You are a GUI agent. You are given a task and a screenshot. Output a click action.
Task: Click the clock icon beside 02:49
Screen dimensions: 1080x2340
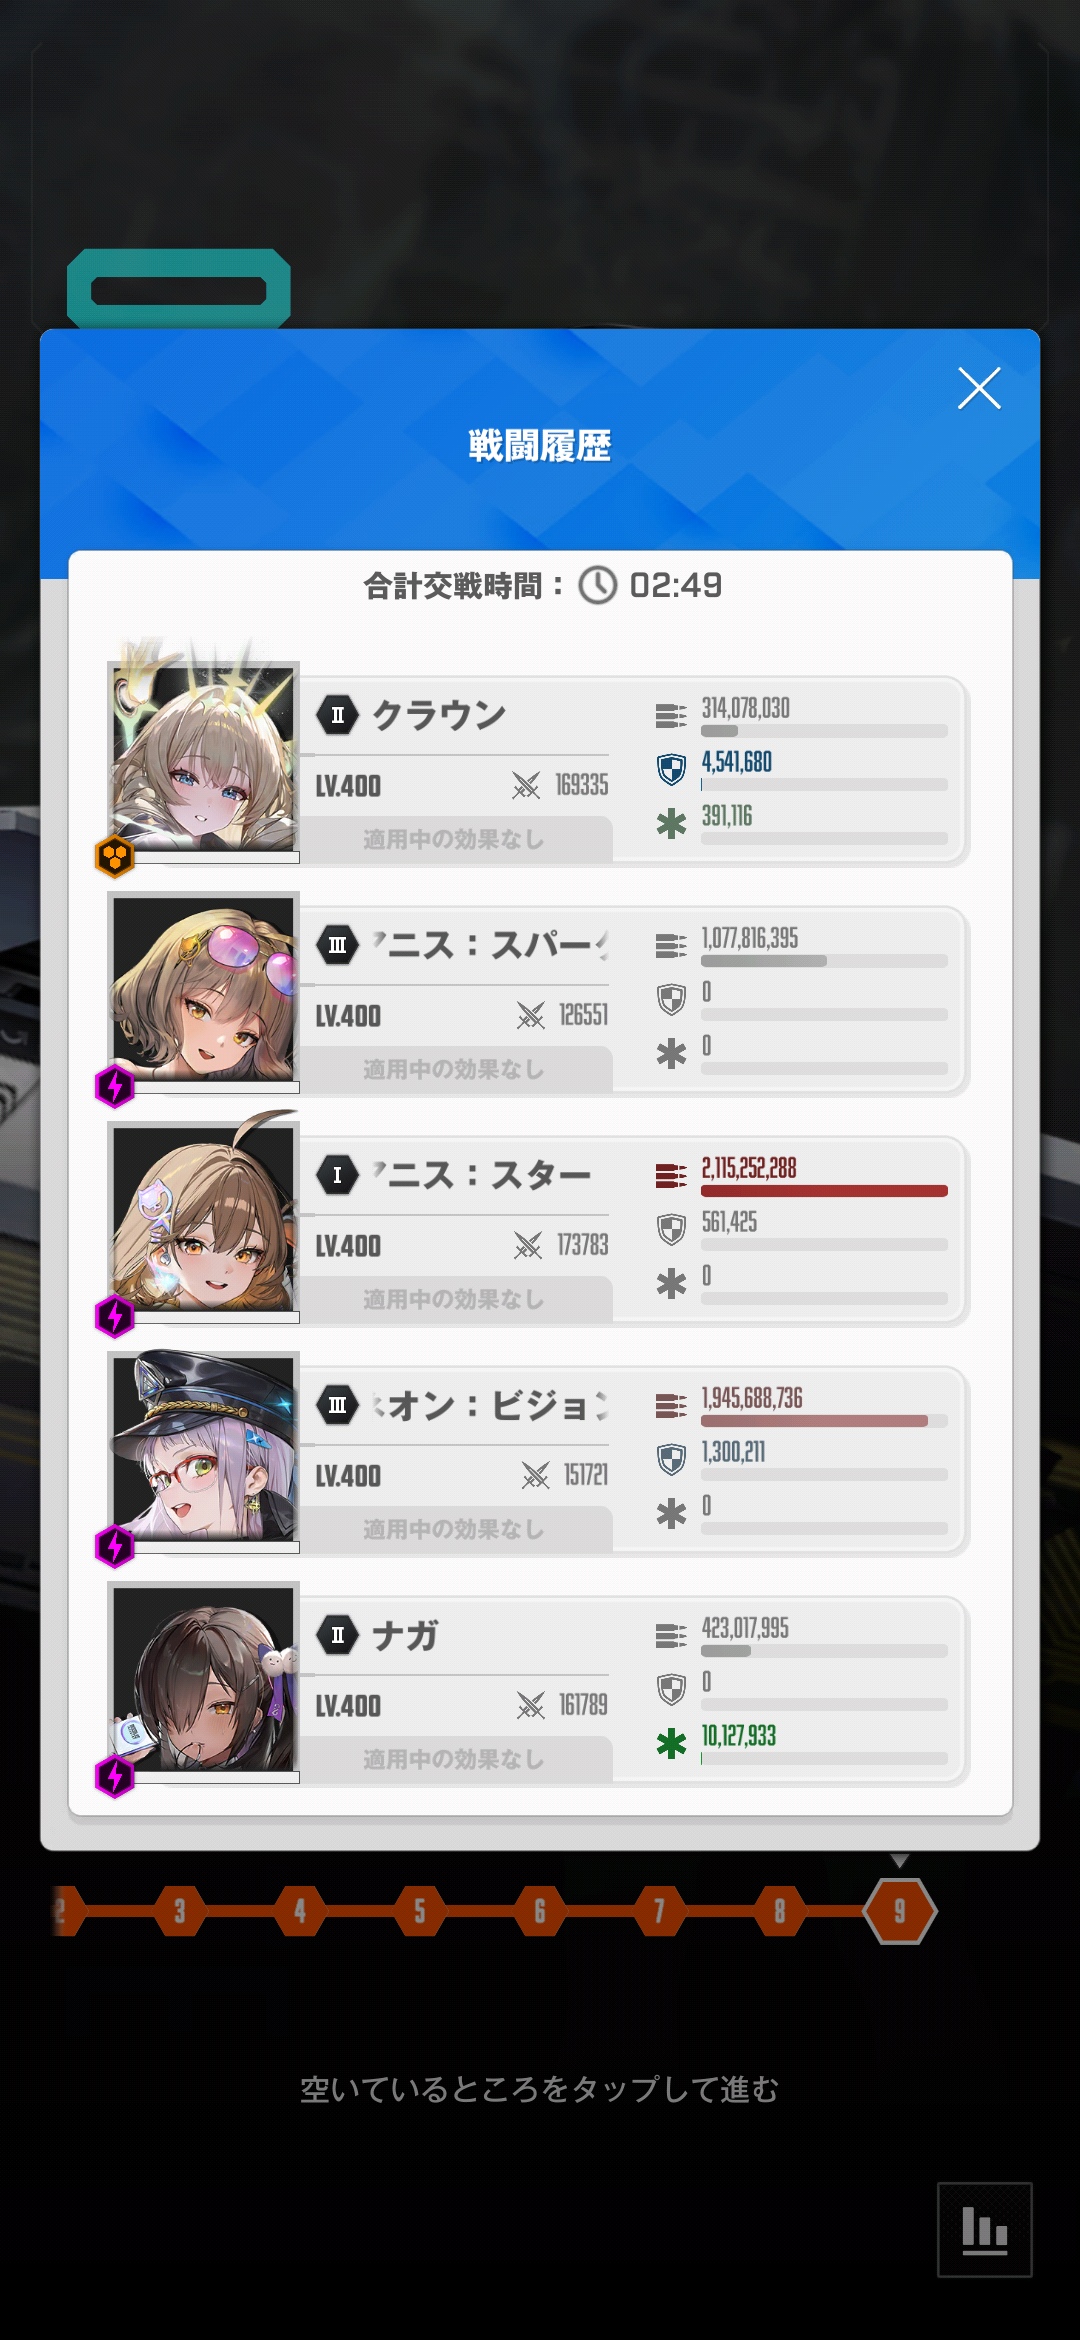(598, 585)
